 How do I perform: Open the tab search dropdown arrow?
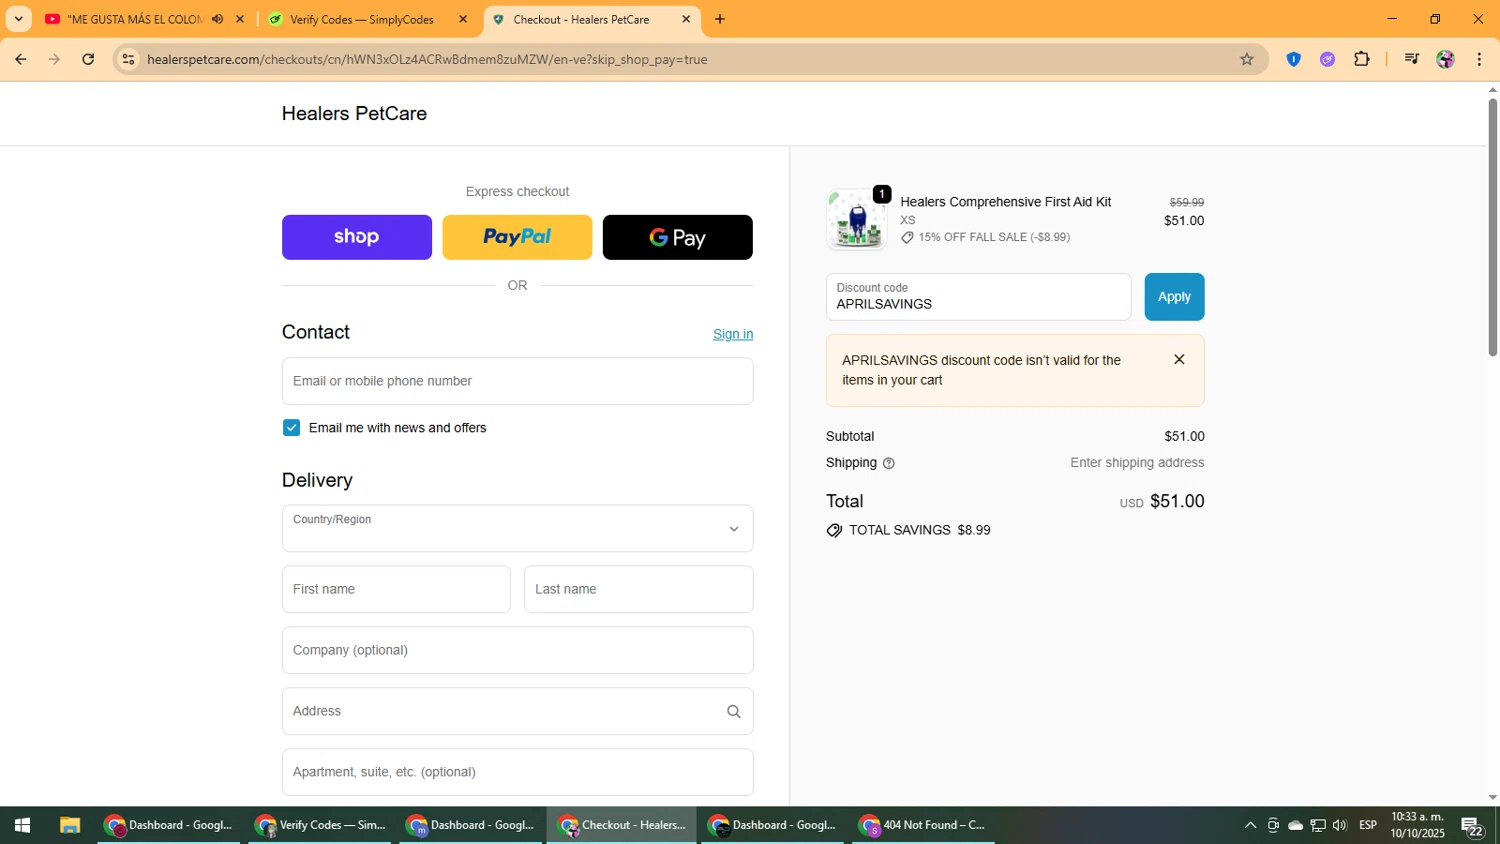click(18, 19)
